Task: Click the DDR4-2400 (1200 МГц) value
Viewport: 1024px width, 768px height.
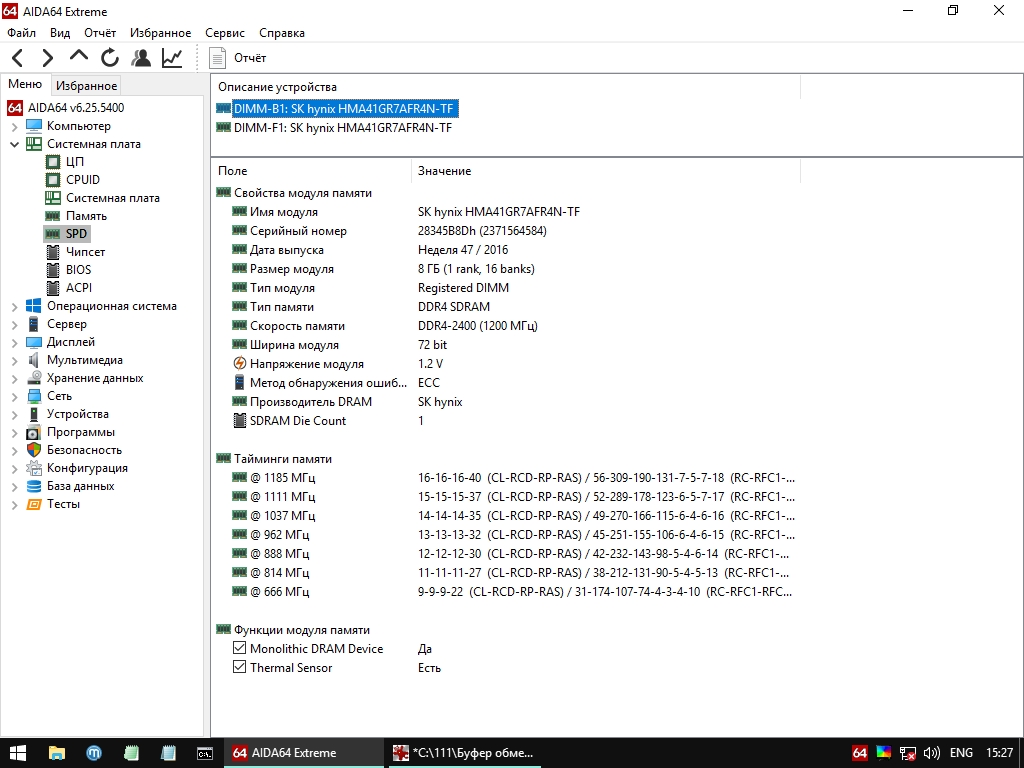Action: [477, 325]
